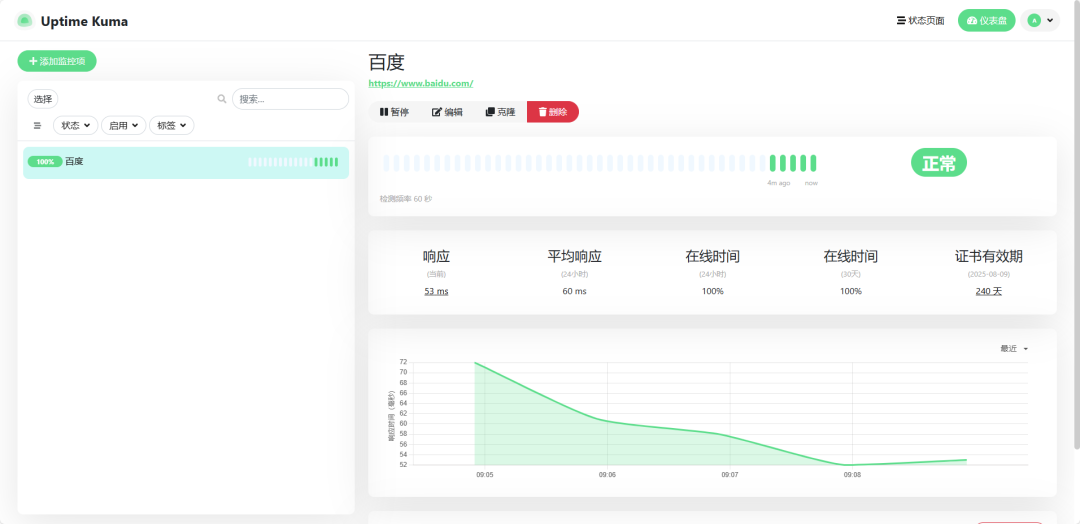Open the user avatar profile menu
Viewport: 1080px width, 524px height.
(1040, 21)
